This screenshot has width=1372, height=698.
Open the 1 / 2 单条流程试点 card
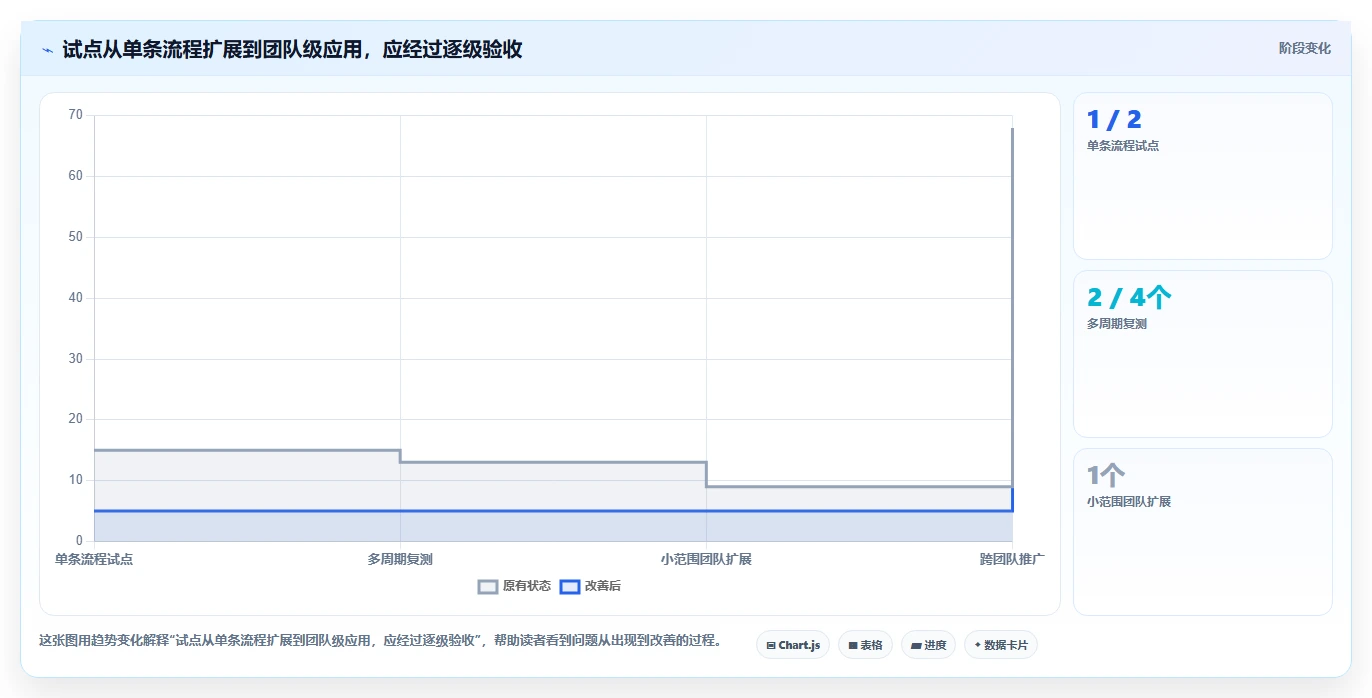point(1203,176)
